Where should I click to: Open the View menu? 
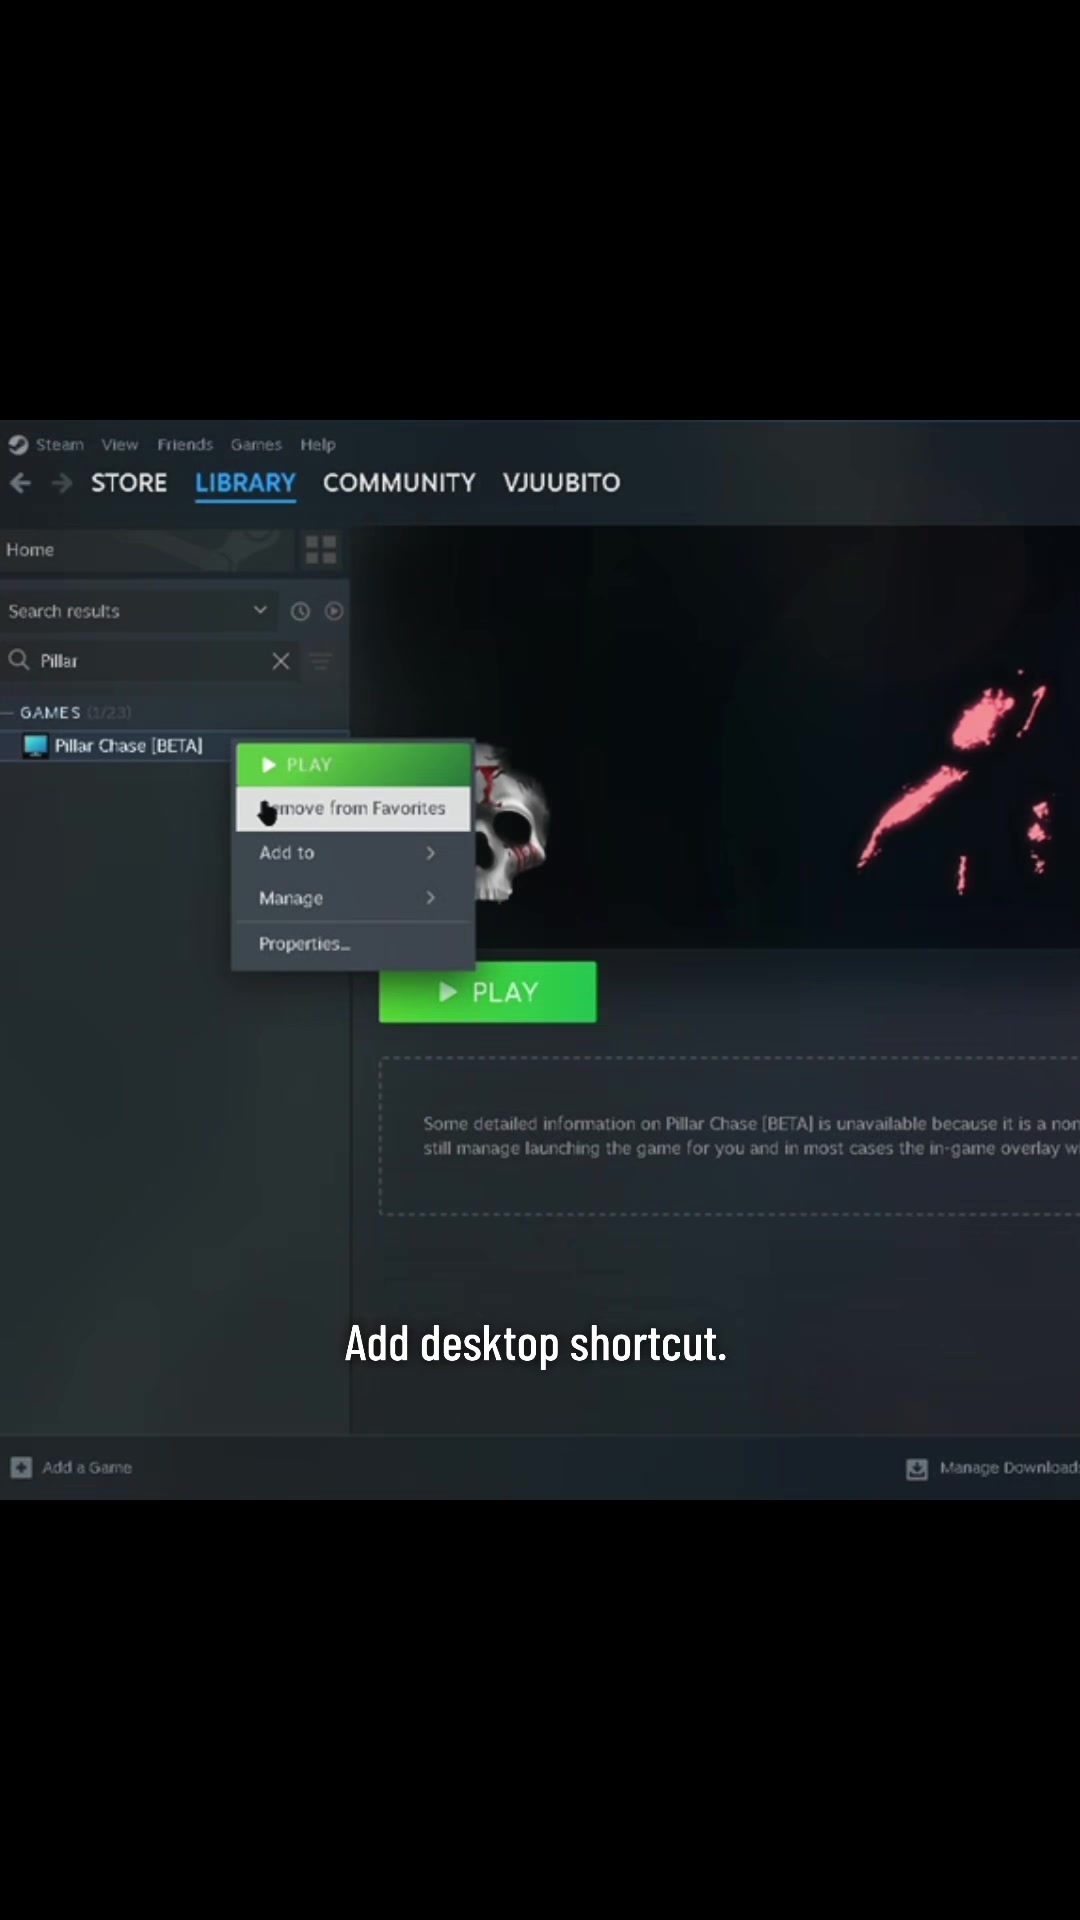tap(120, 445)
